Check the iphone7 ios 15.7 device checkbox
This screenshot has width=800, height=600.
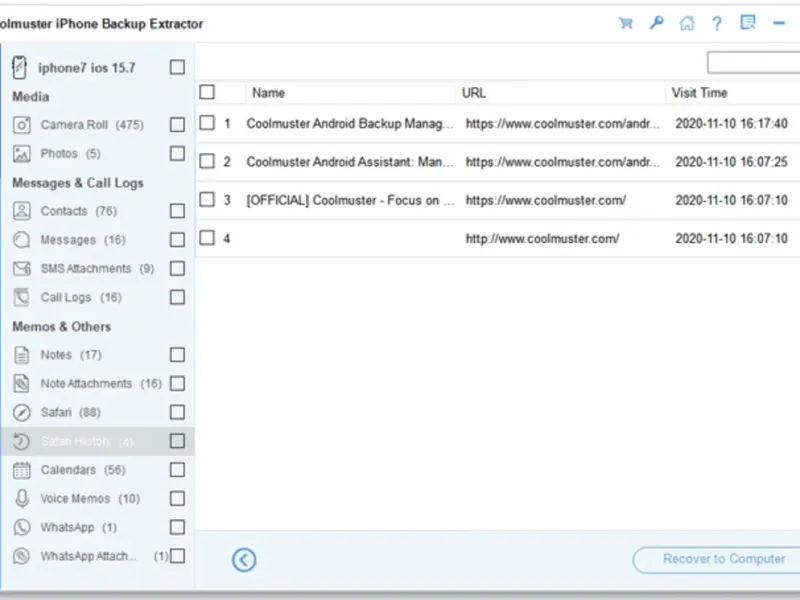[x=177, y=67]
